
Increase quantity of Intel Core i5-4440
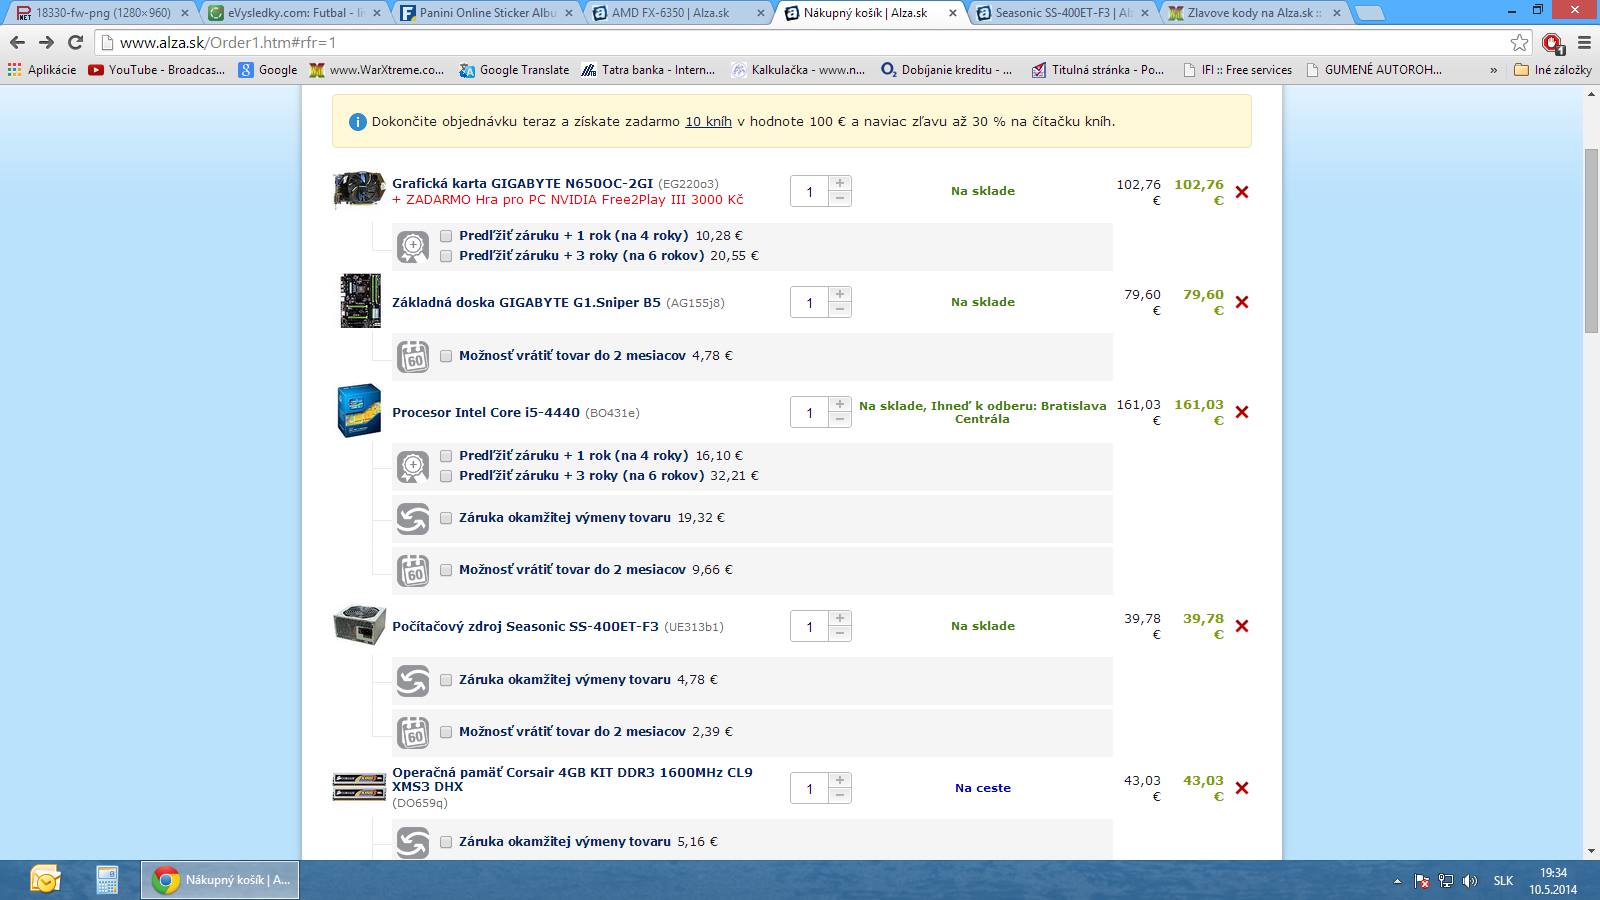[840, 405]
